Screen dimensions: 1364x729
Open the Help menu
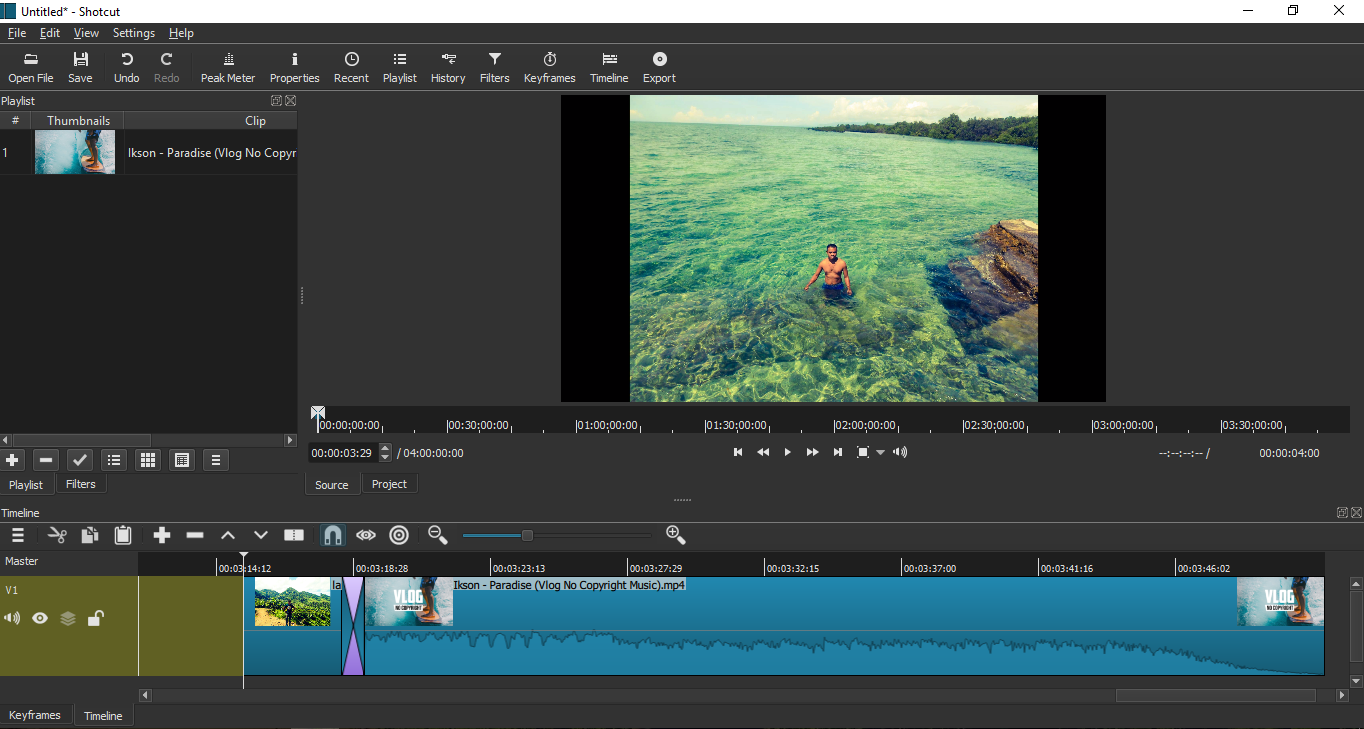coord(181,33)
